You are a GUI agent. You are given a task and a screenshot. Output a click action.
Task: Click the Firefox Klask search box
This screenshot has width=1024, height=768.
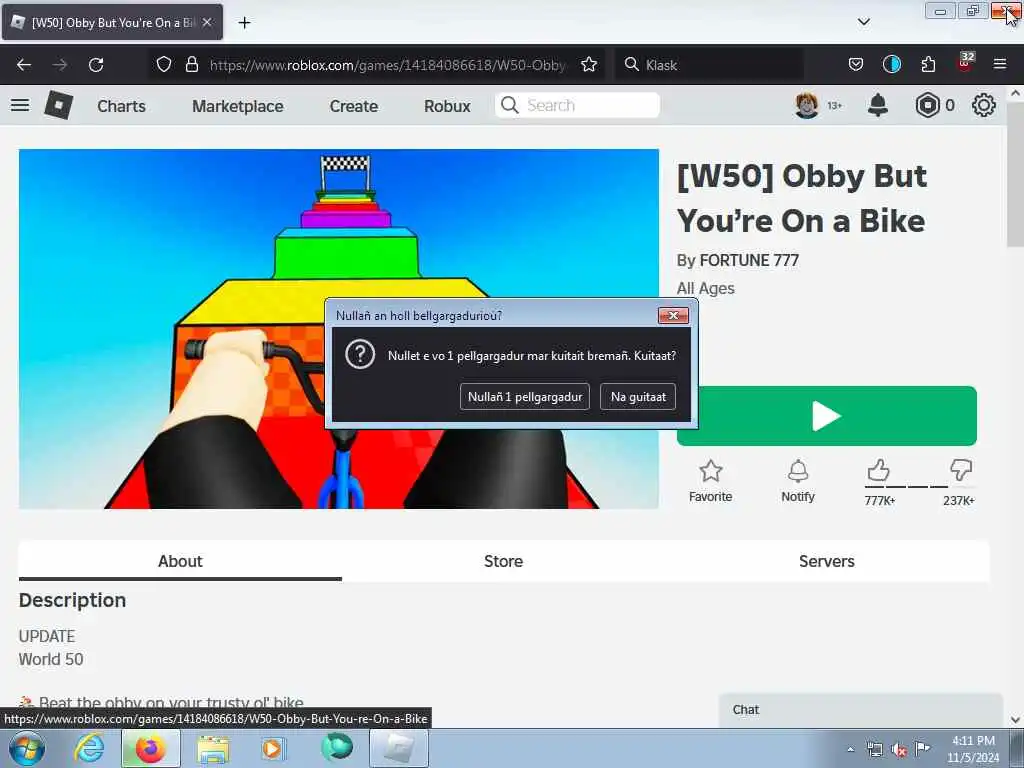[709, 65]
